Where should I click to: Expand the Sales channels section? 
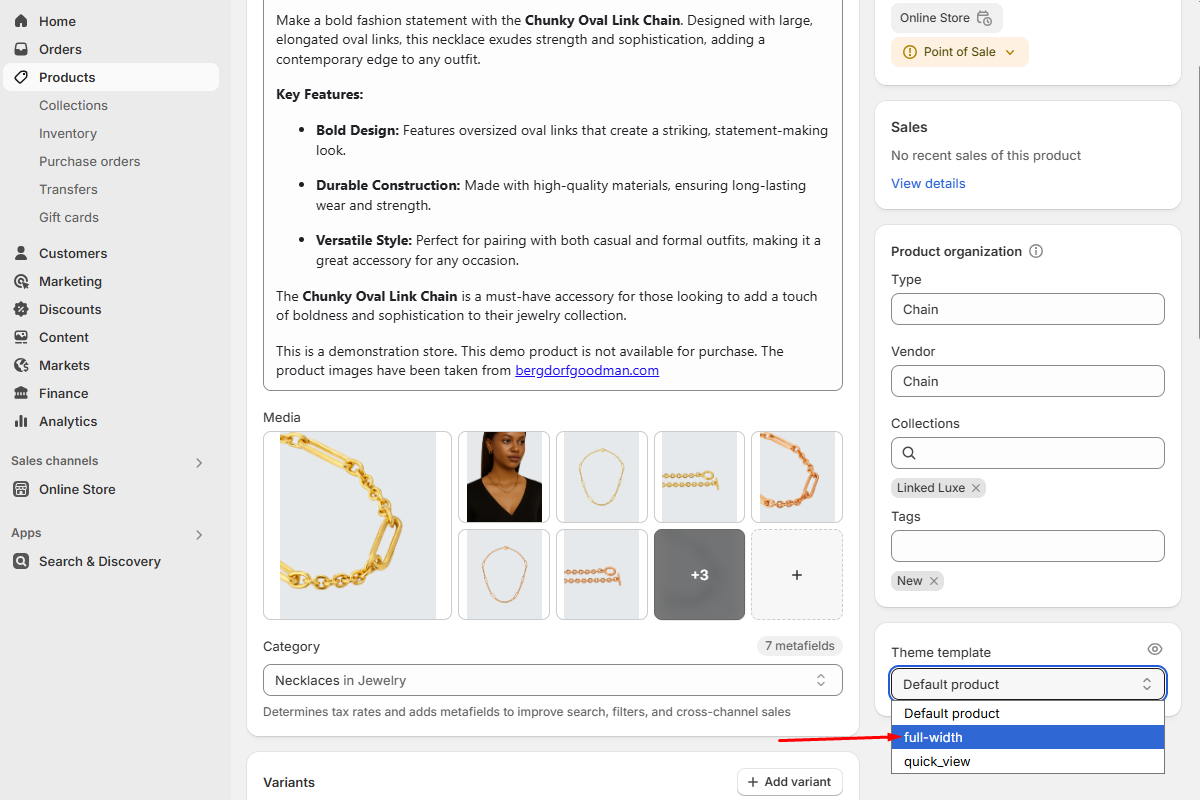point(199,462)
